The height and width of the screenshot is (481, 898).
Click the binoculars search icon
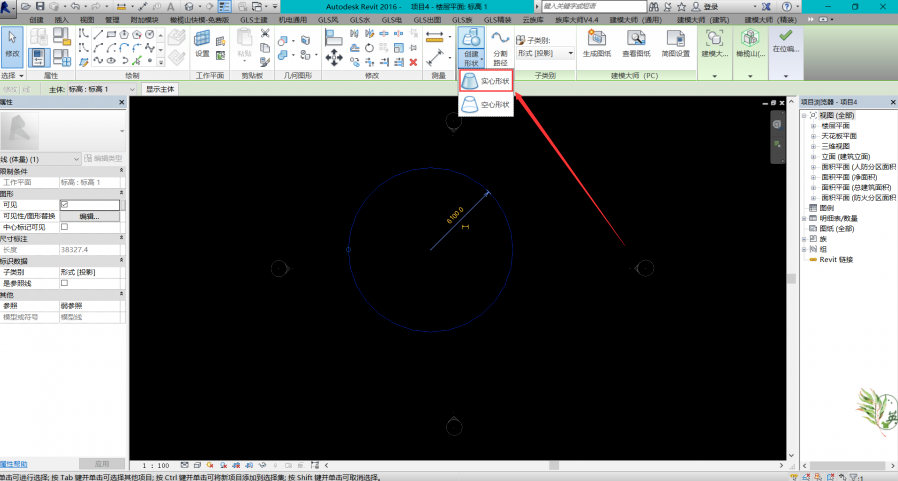tap(653, 6)
